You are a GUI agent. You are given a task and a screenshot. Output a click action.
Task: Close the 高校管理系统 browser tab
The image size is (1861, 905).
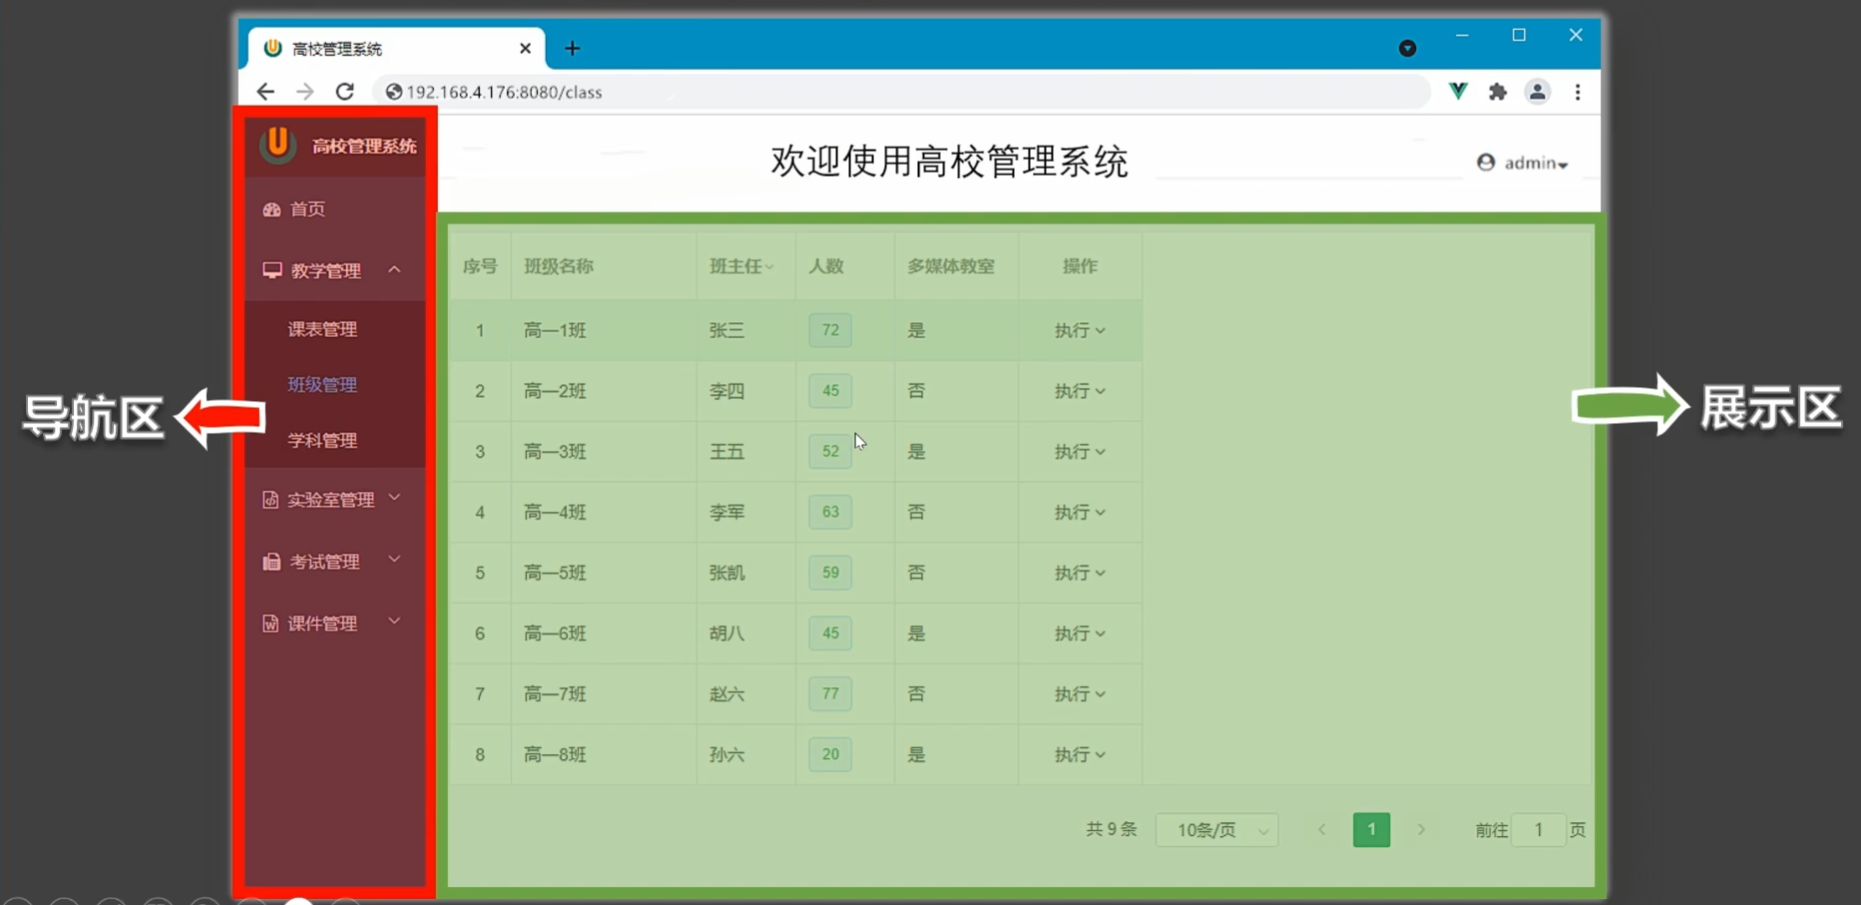tap(525, 48)
